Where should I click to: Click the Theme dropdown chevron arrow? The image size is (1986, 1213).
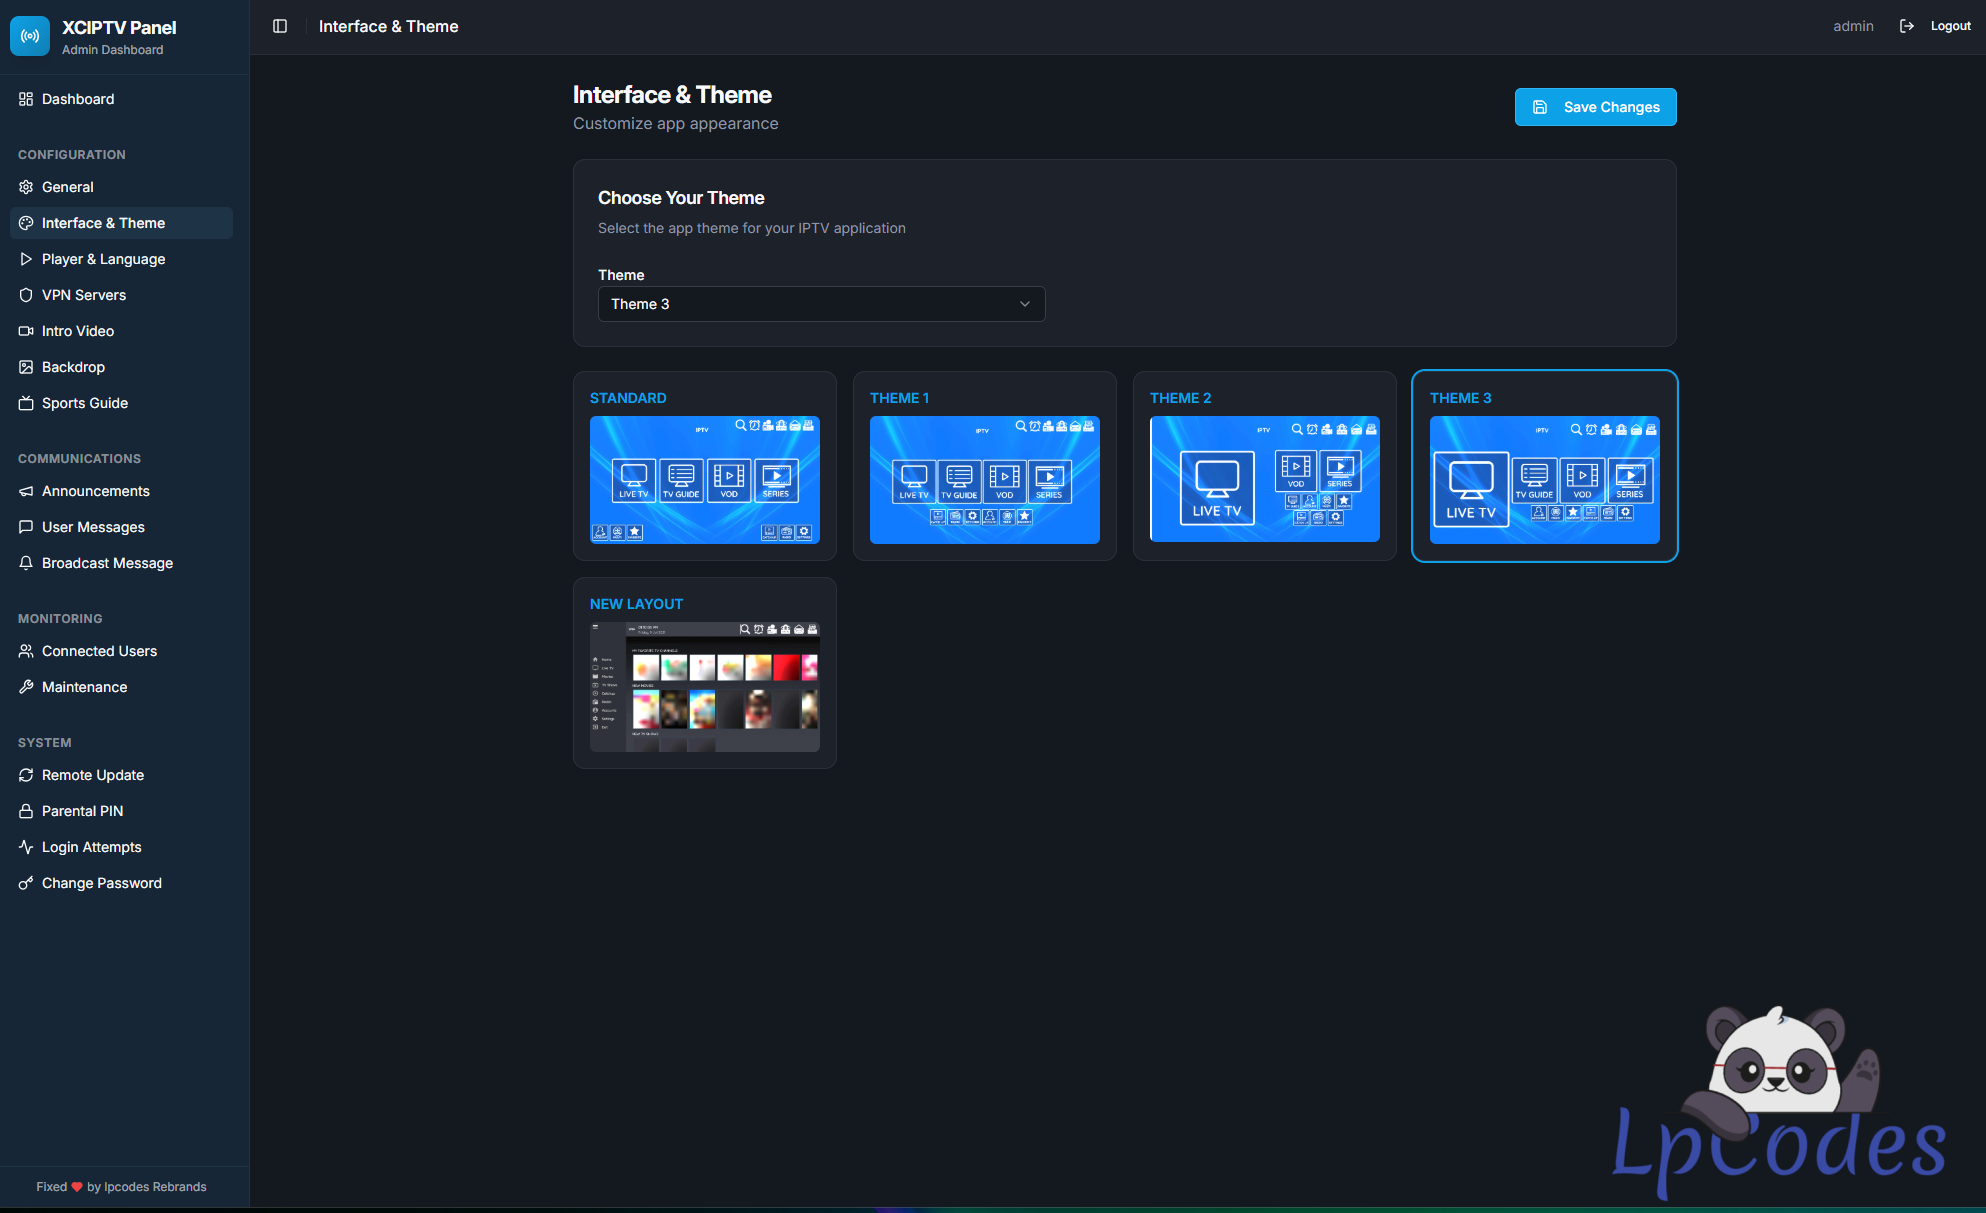1024,304
